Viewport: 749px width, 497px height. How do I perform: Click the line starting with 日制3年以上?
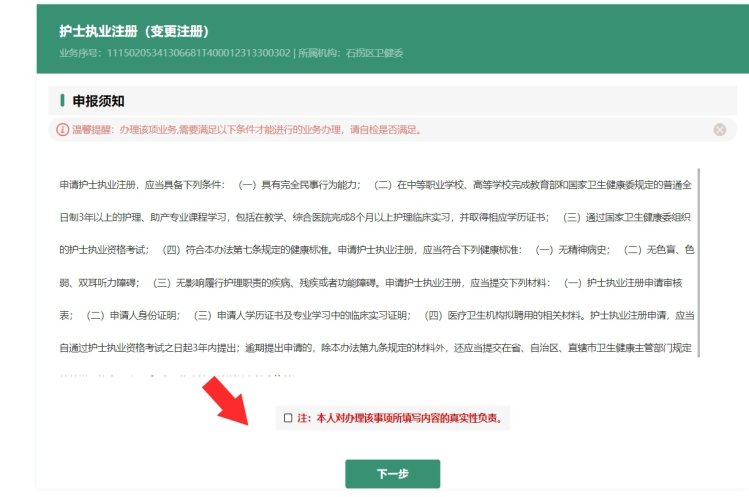coord(376,216)
